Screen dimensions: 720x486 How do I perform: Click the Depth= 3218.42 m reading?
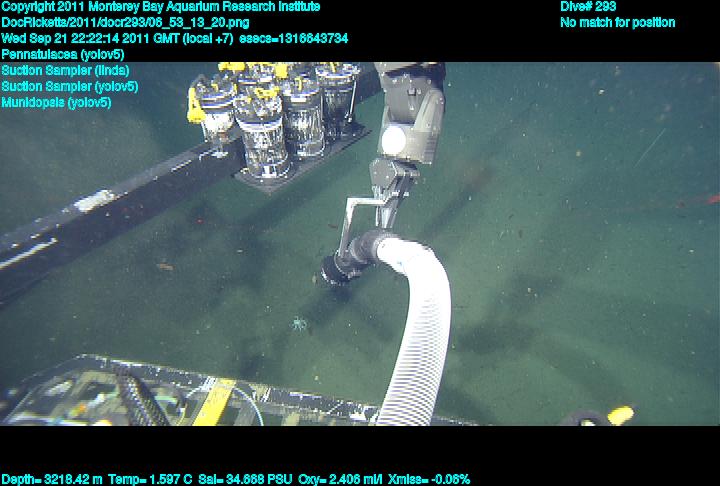(x=52, y=480)
